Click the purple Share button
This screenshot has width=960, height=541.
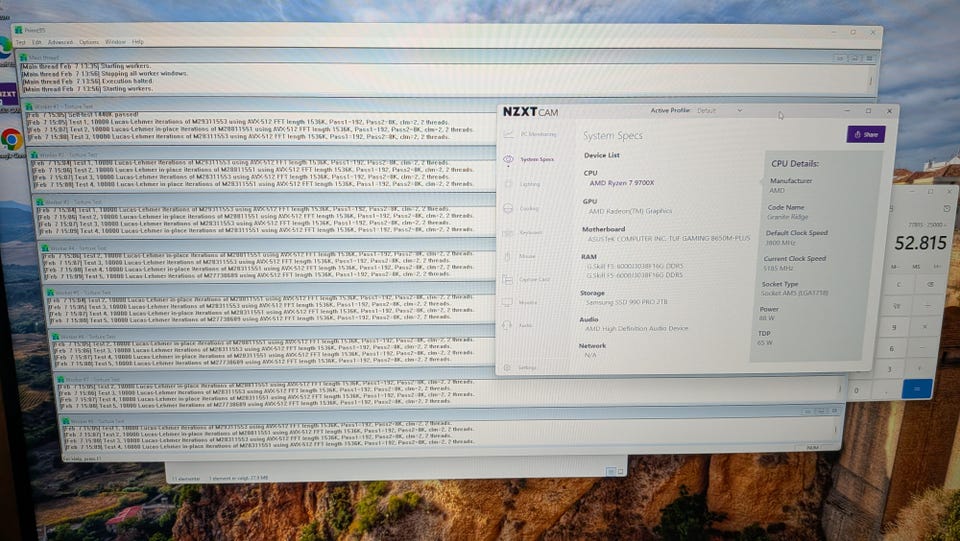866,134
